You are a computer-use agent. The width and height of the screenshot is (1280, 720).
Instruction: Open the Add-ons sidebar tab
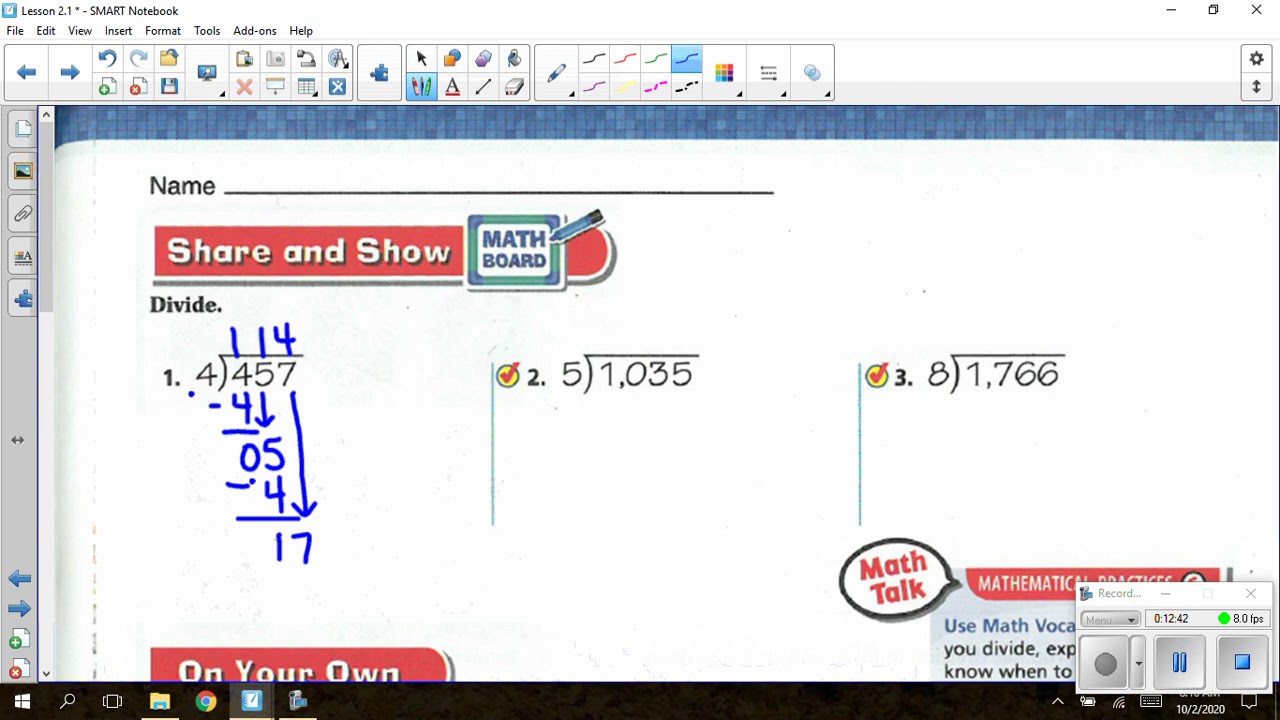click(x=22, y=299)
